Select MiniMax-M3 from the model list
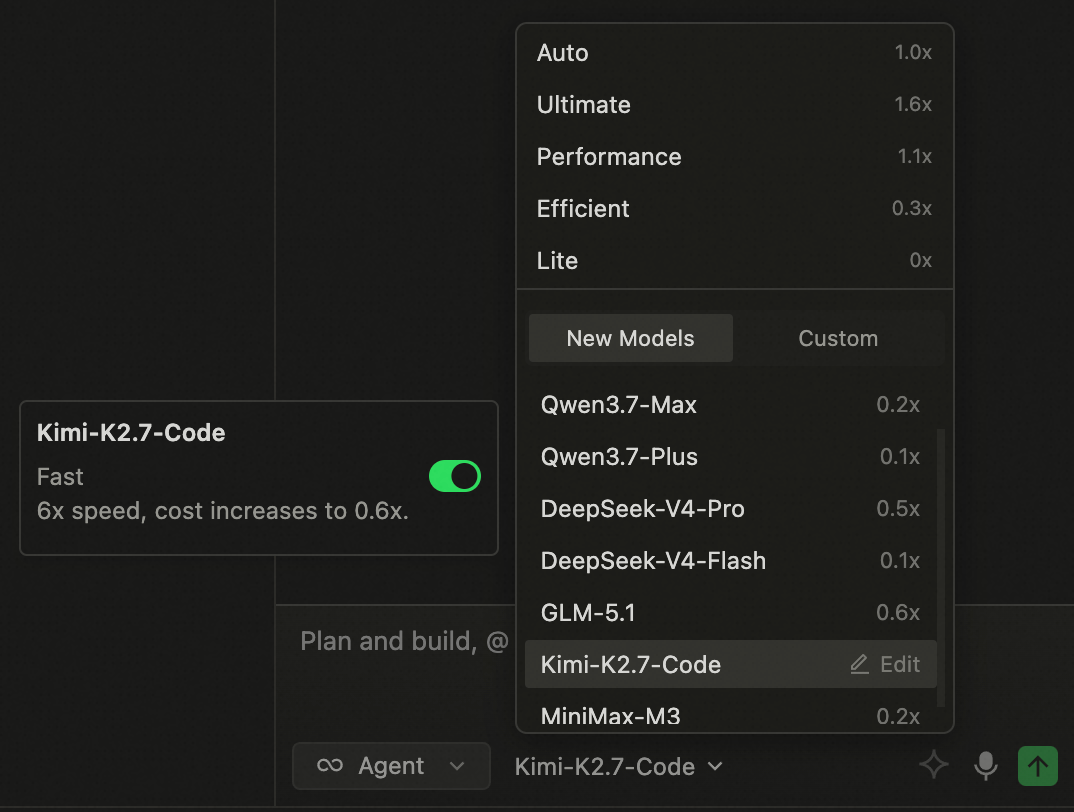The image size is (1074, 812). [x=730, y=716]
